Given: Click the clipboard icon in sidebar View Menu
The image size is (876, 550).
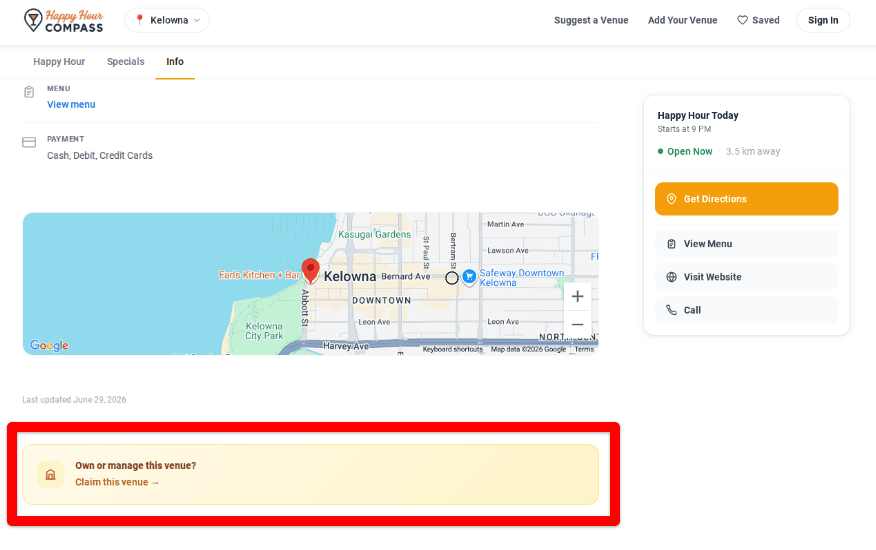Looking at the screenshot, I should (x=672, y=244).
